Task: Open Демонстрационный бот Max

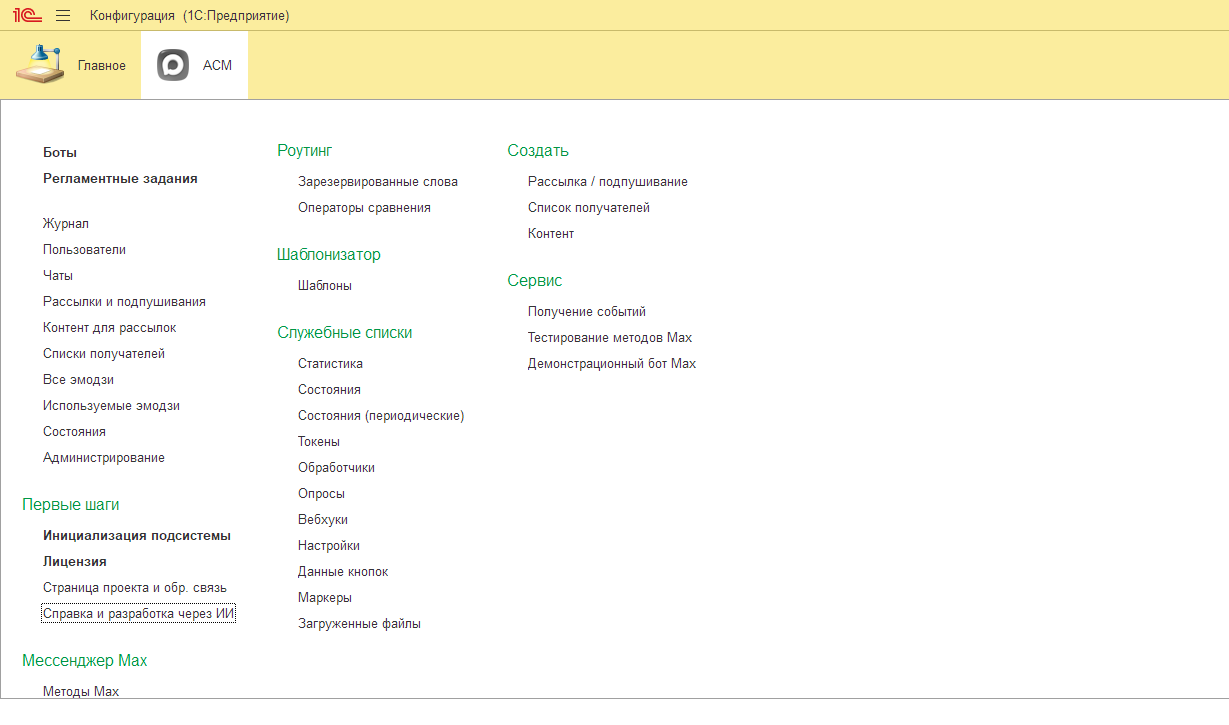Action: tap(612, 364)
